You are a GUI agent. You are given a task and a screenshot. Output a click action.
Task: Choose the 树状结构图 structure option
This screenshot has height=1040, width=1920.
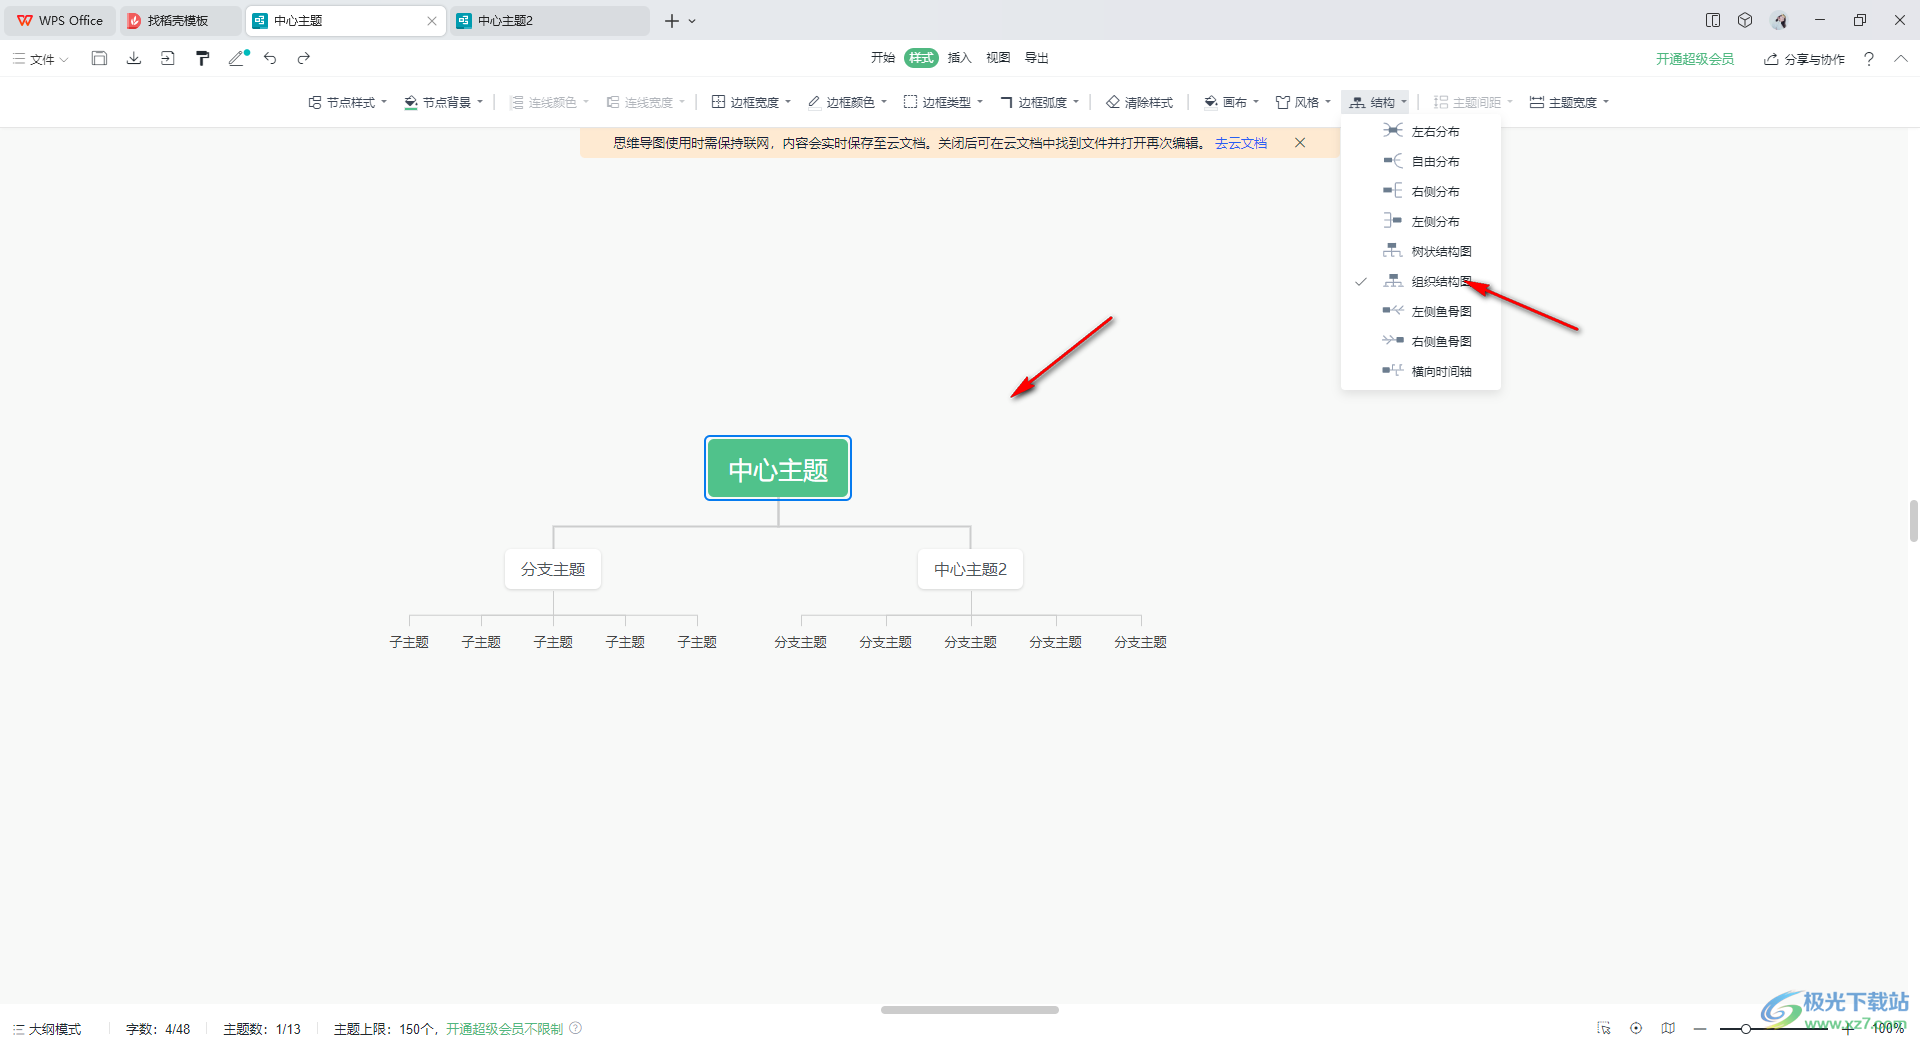tap(1421, 251)
